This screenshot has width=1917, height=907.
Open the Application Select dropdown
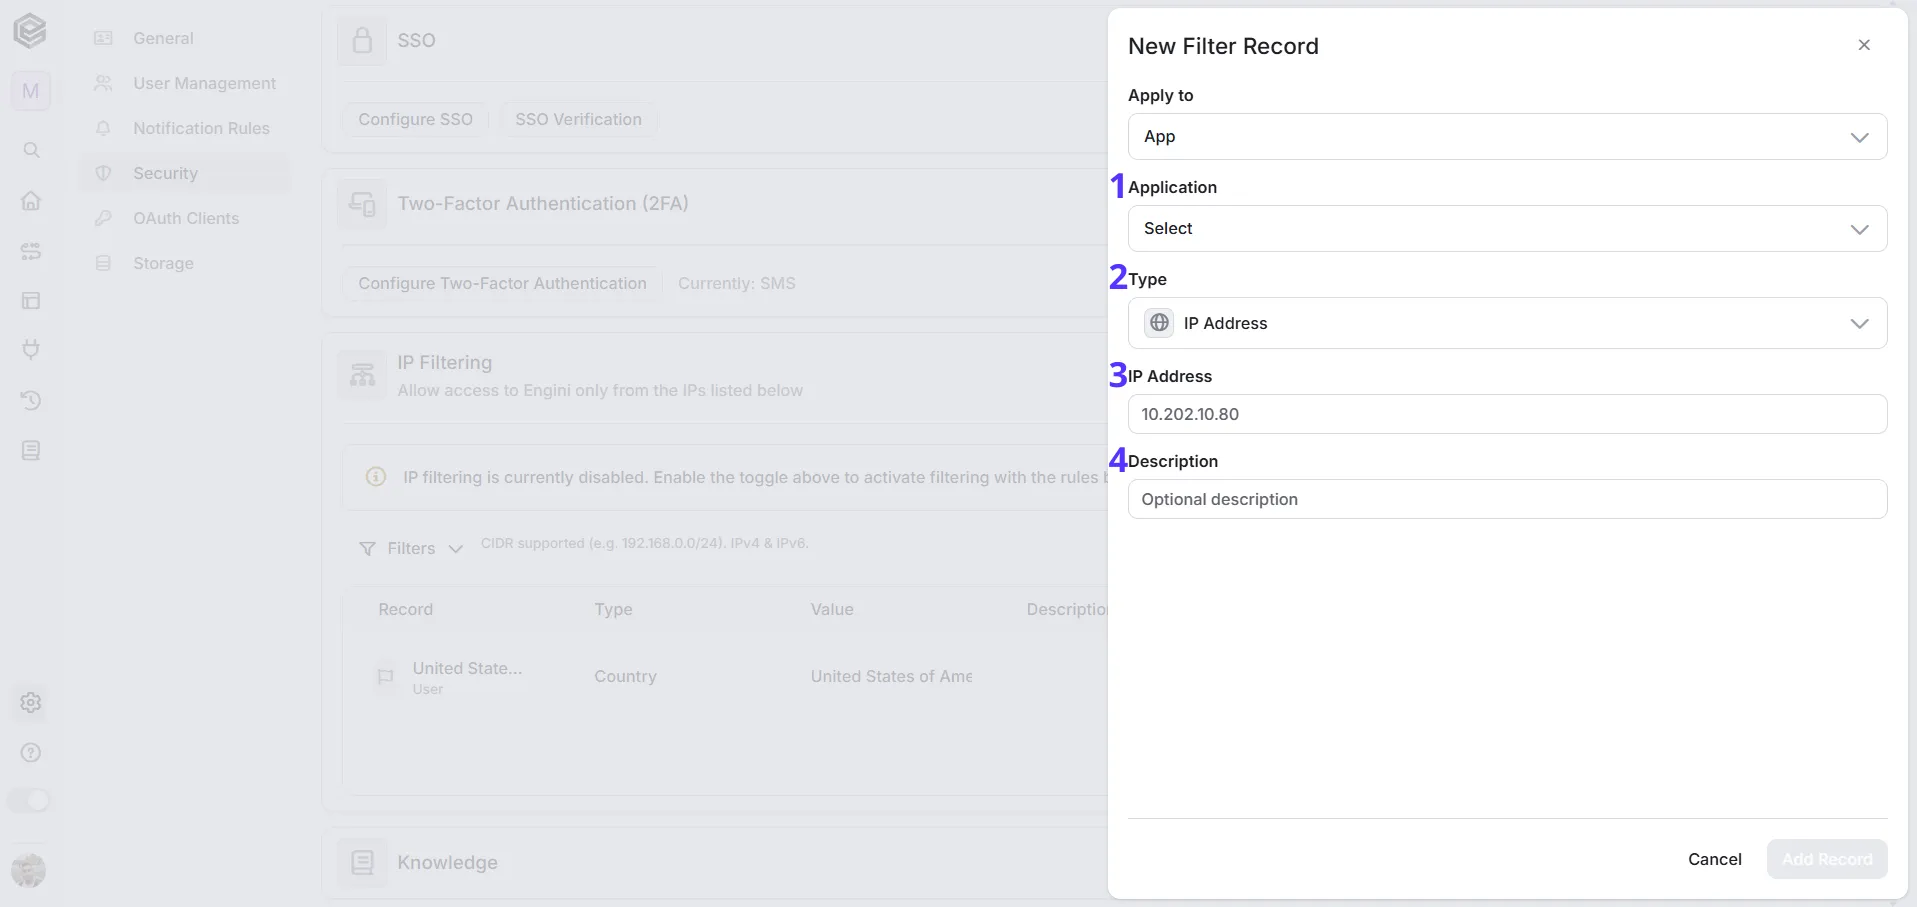point(1507,228)
